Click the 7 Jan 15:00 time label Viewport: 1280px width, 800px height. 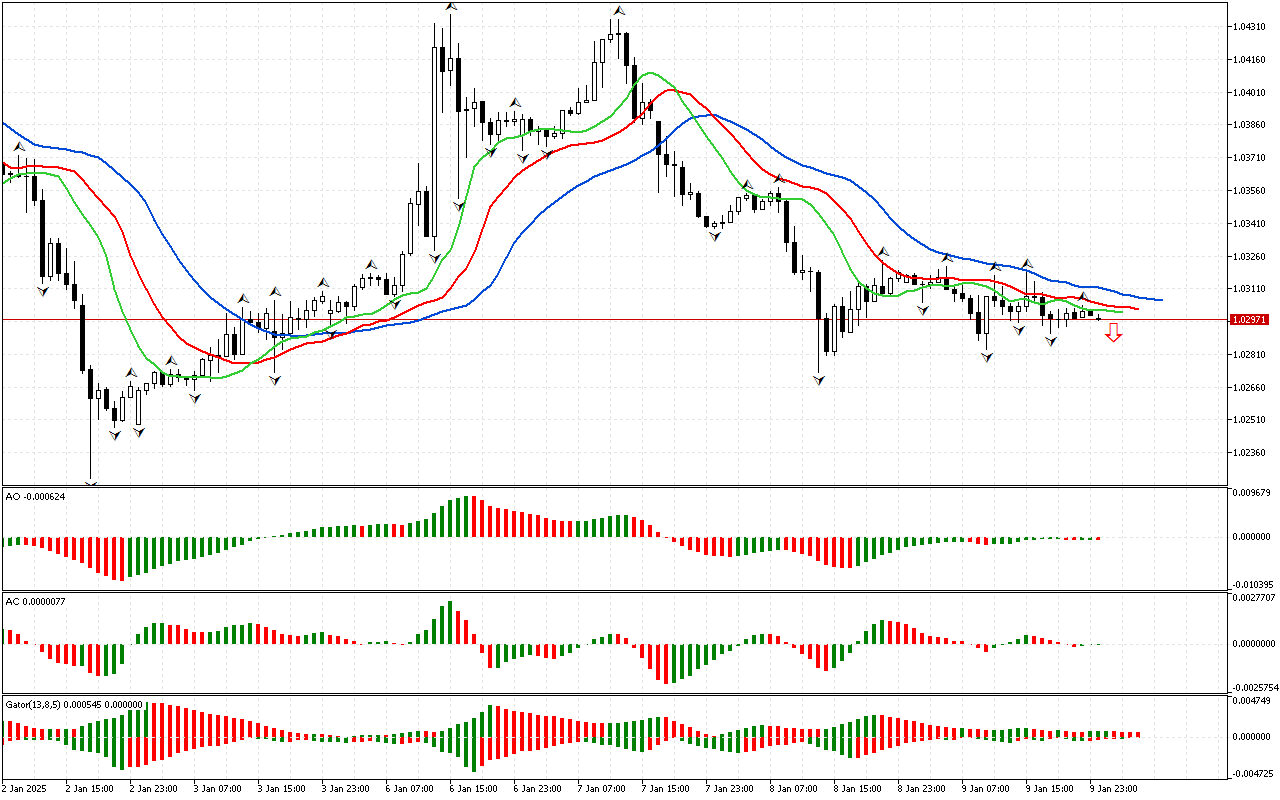pos(667,789)
